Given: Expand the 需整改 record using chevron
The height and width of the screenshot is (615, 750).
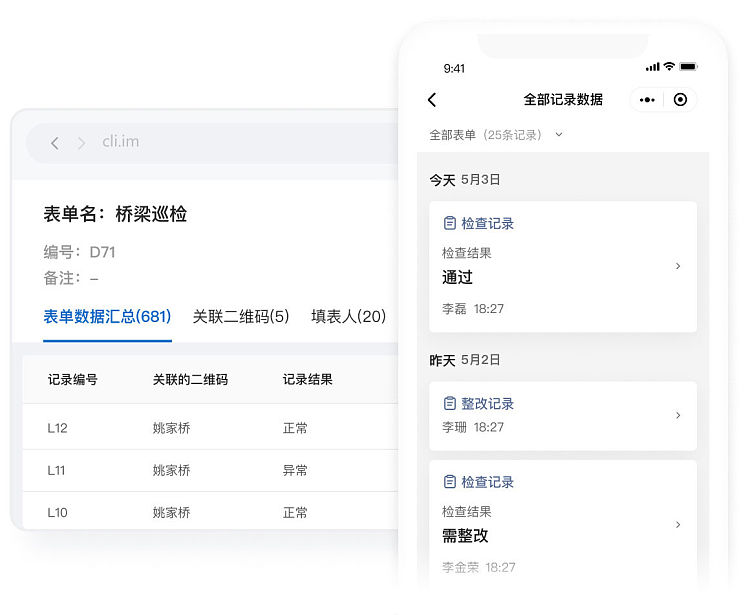Looking at the screenshot, I should 678,524.
